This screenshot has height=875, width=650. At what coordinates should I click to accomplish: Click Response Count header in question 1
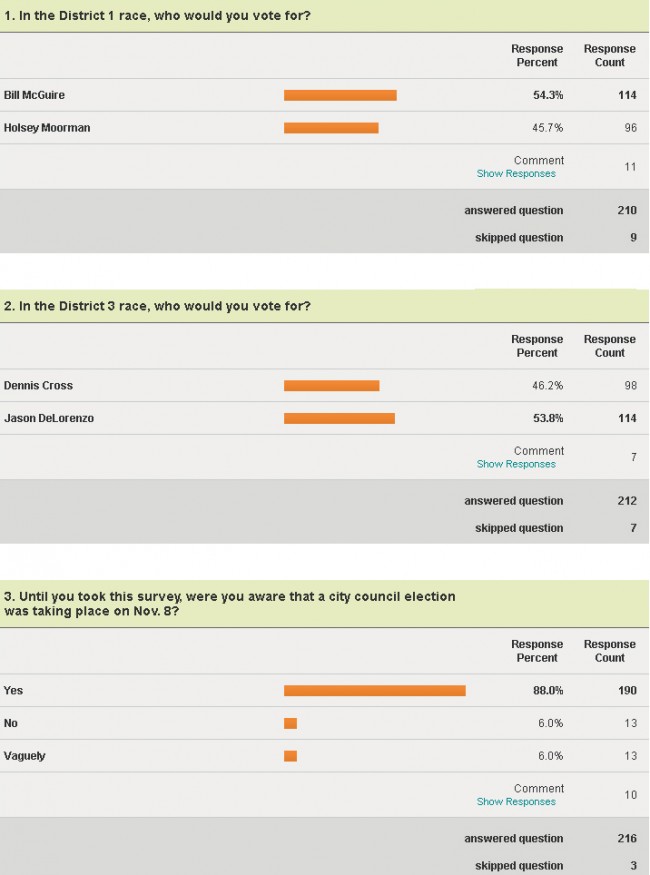pos(609,56)
